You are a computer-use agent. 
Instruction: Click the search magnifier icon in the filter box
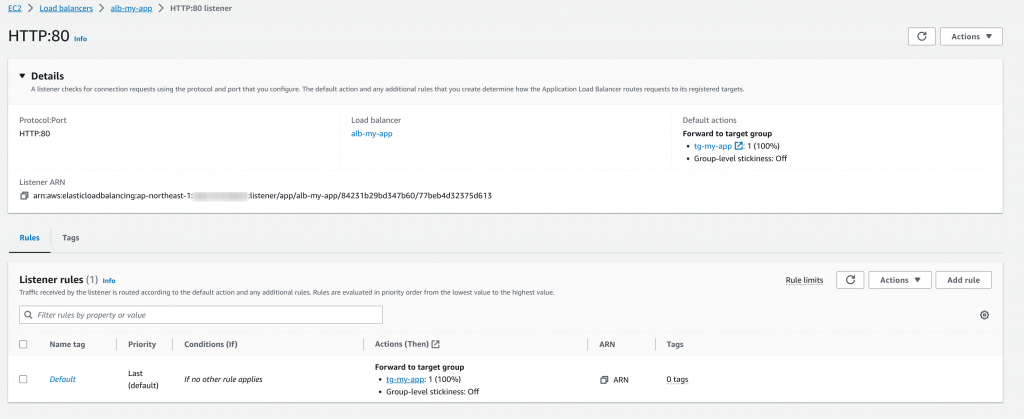tap(28, 315)
